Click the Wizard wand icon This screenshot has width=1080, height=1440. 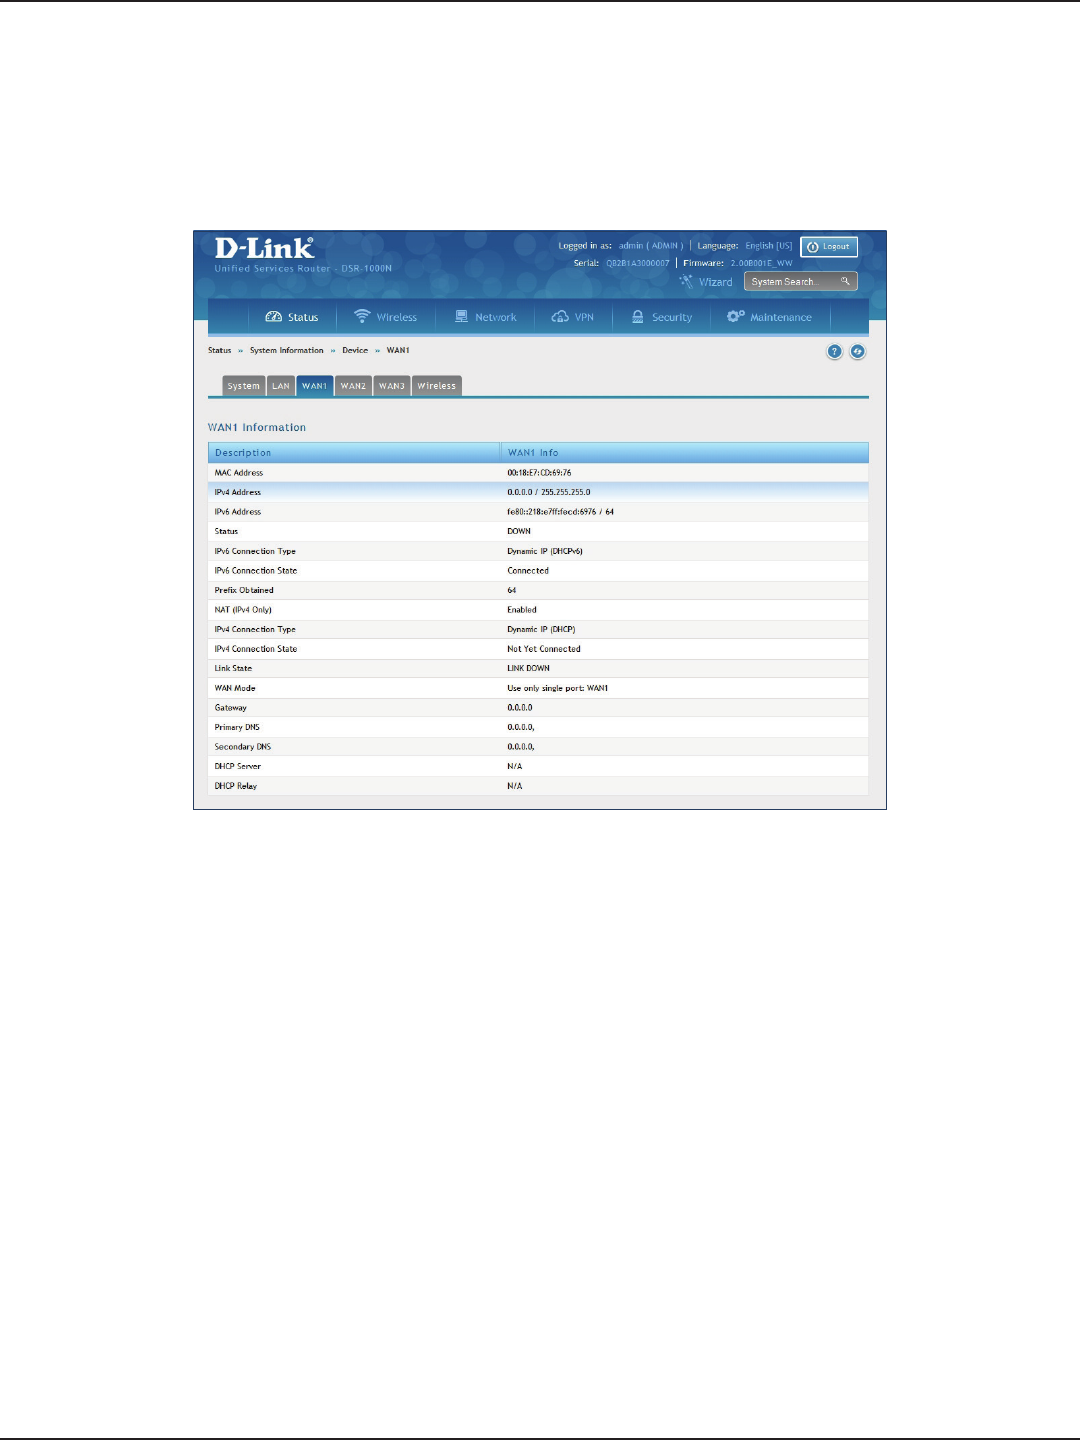pyautogui.click(x=686, y=281)
